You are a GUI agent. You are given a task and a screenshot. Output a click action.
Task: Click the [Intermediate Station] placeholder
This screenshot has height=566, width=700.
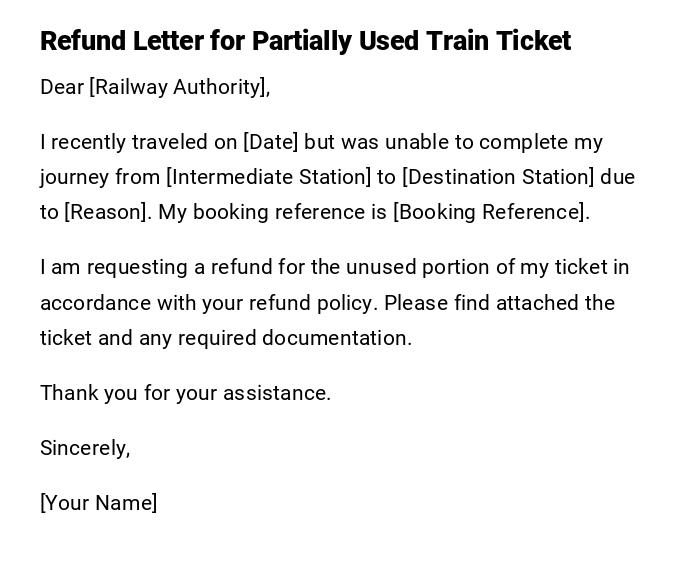point(268,177)
